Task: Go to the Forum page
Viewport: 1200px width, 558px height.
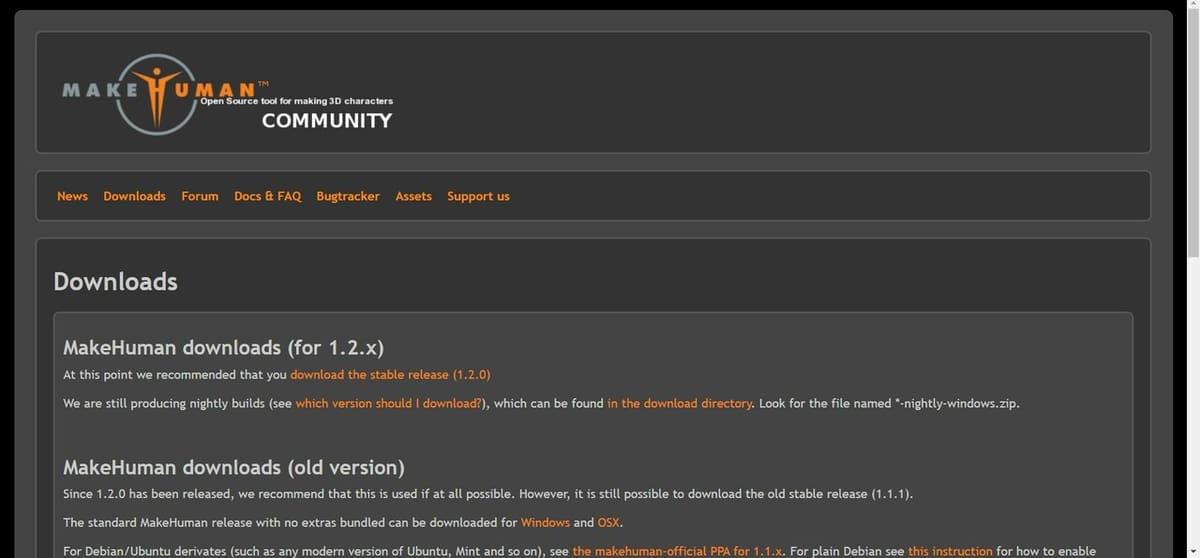Action: (200, 196)
